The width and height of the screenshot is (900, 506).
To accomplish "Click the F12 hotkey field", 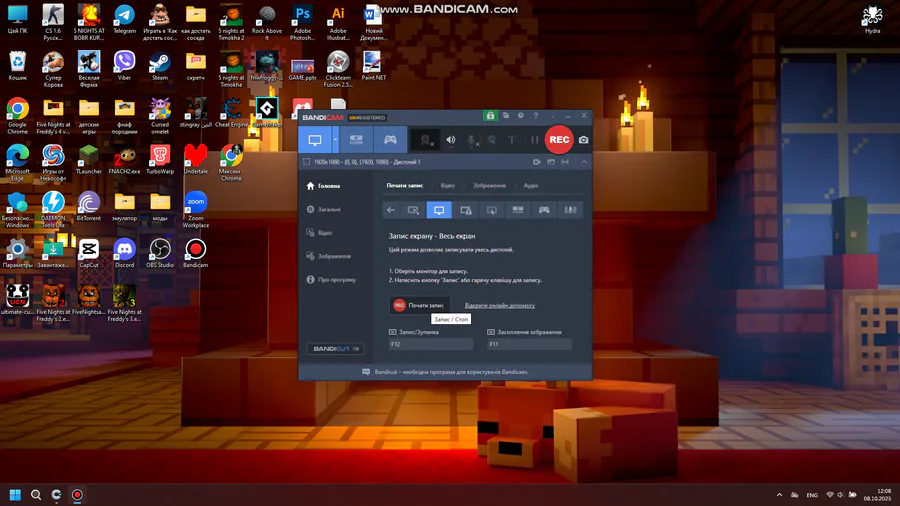I will [431, 344].
